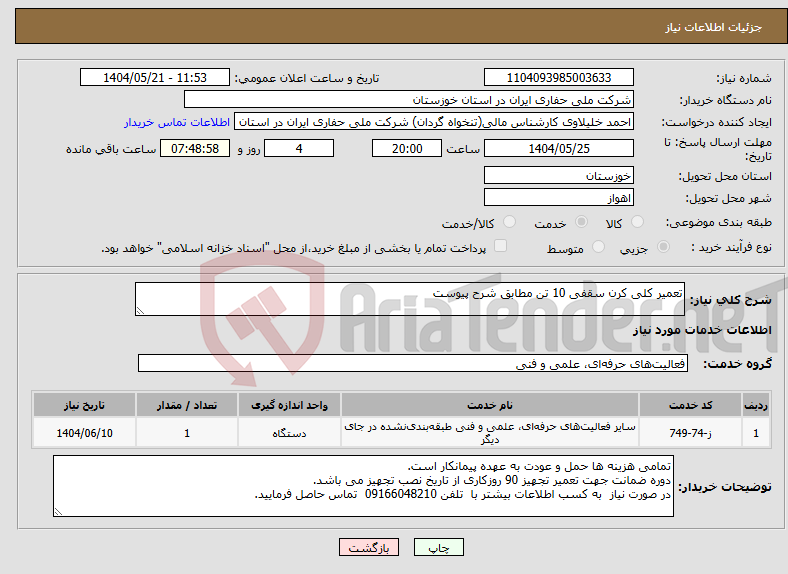Click the نام خدمت column header
Viewport: 788px width, 574px height.
pos(489,405)
